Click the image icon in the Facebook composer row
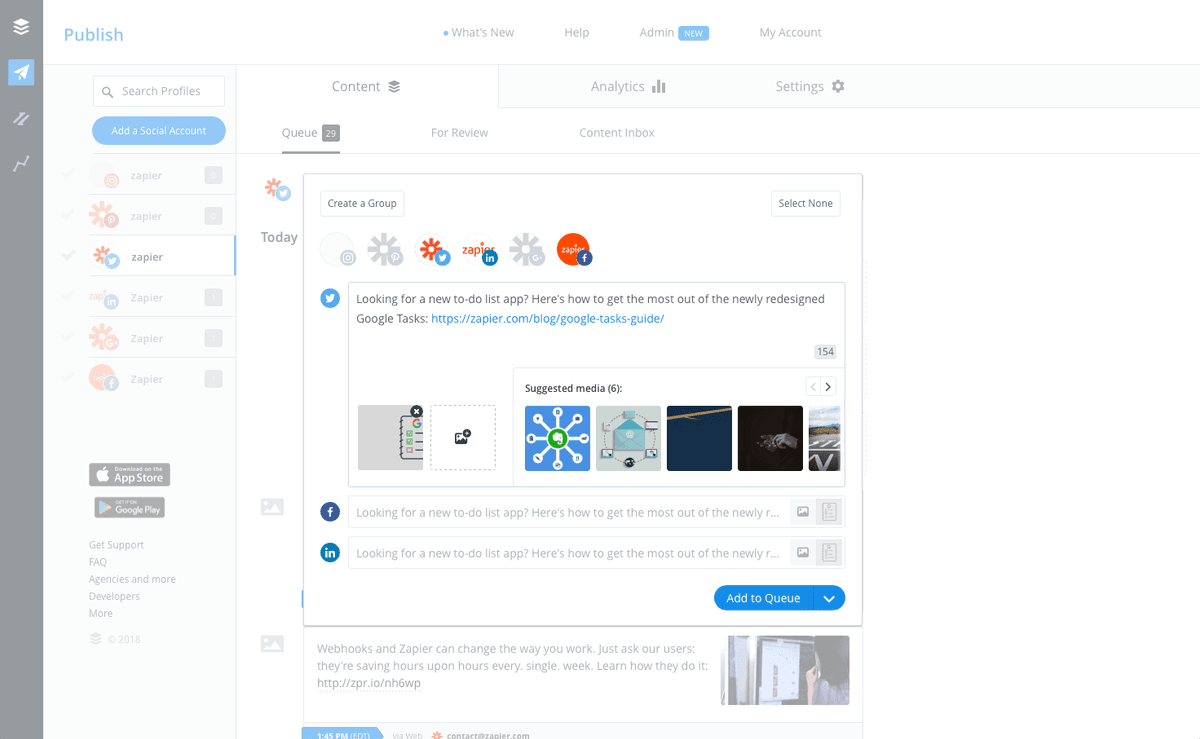 click(802, 512)
